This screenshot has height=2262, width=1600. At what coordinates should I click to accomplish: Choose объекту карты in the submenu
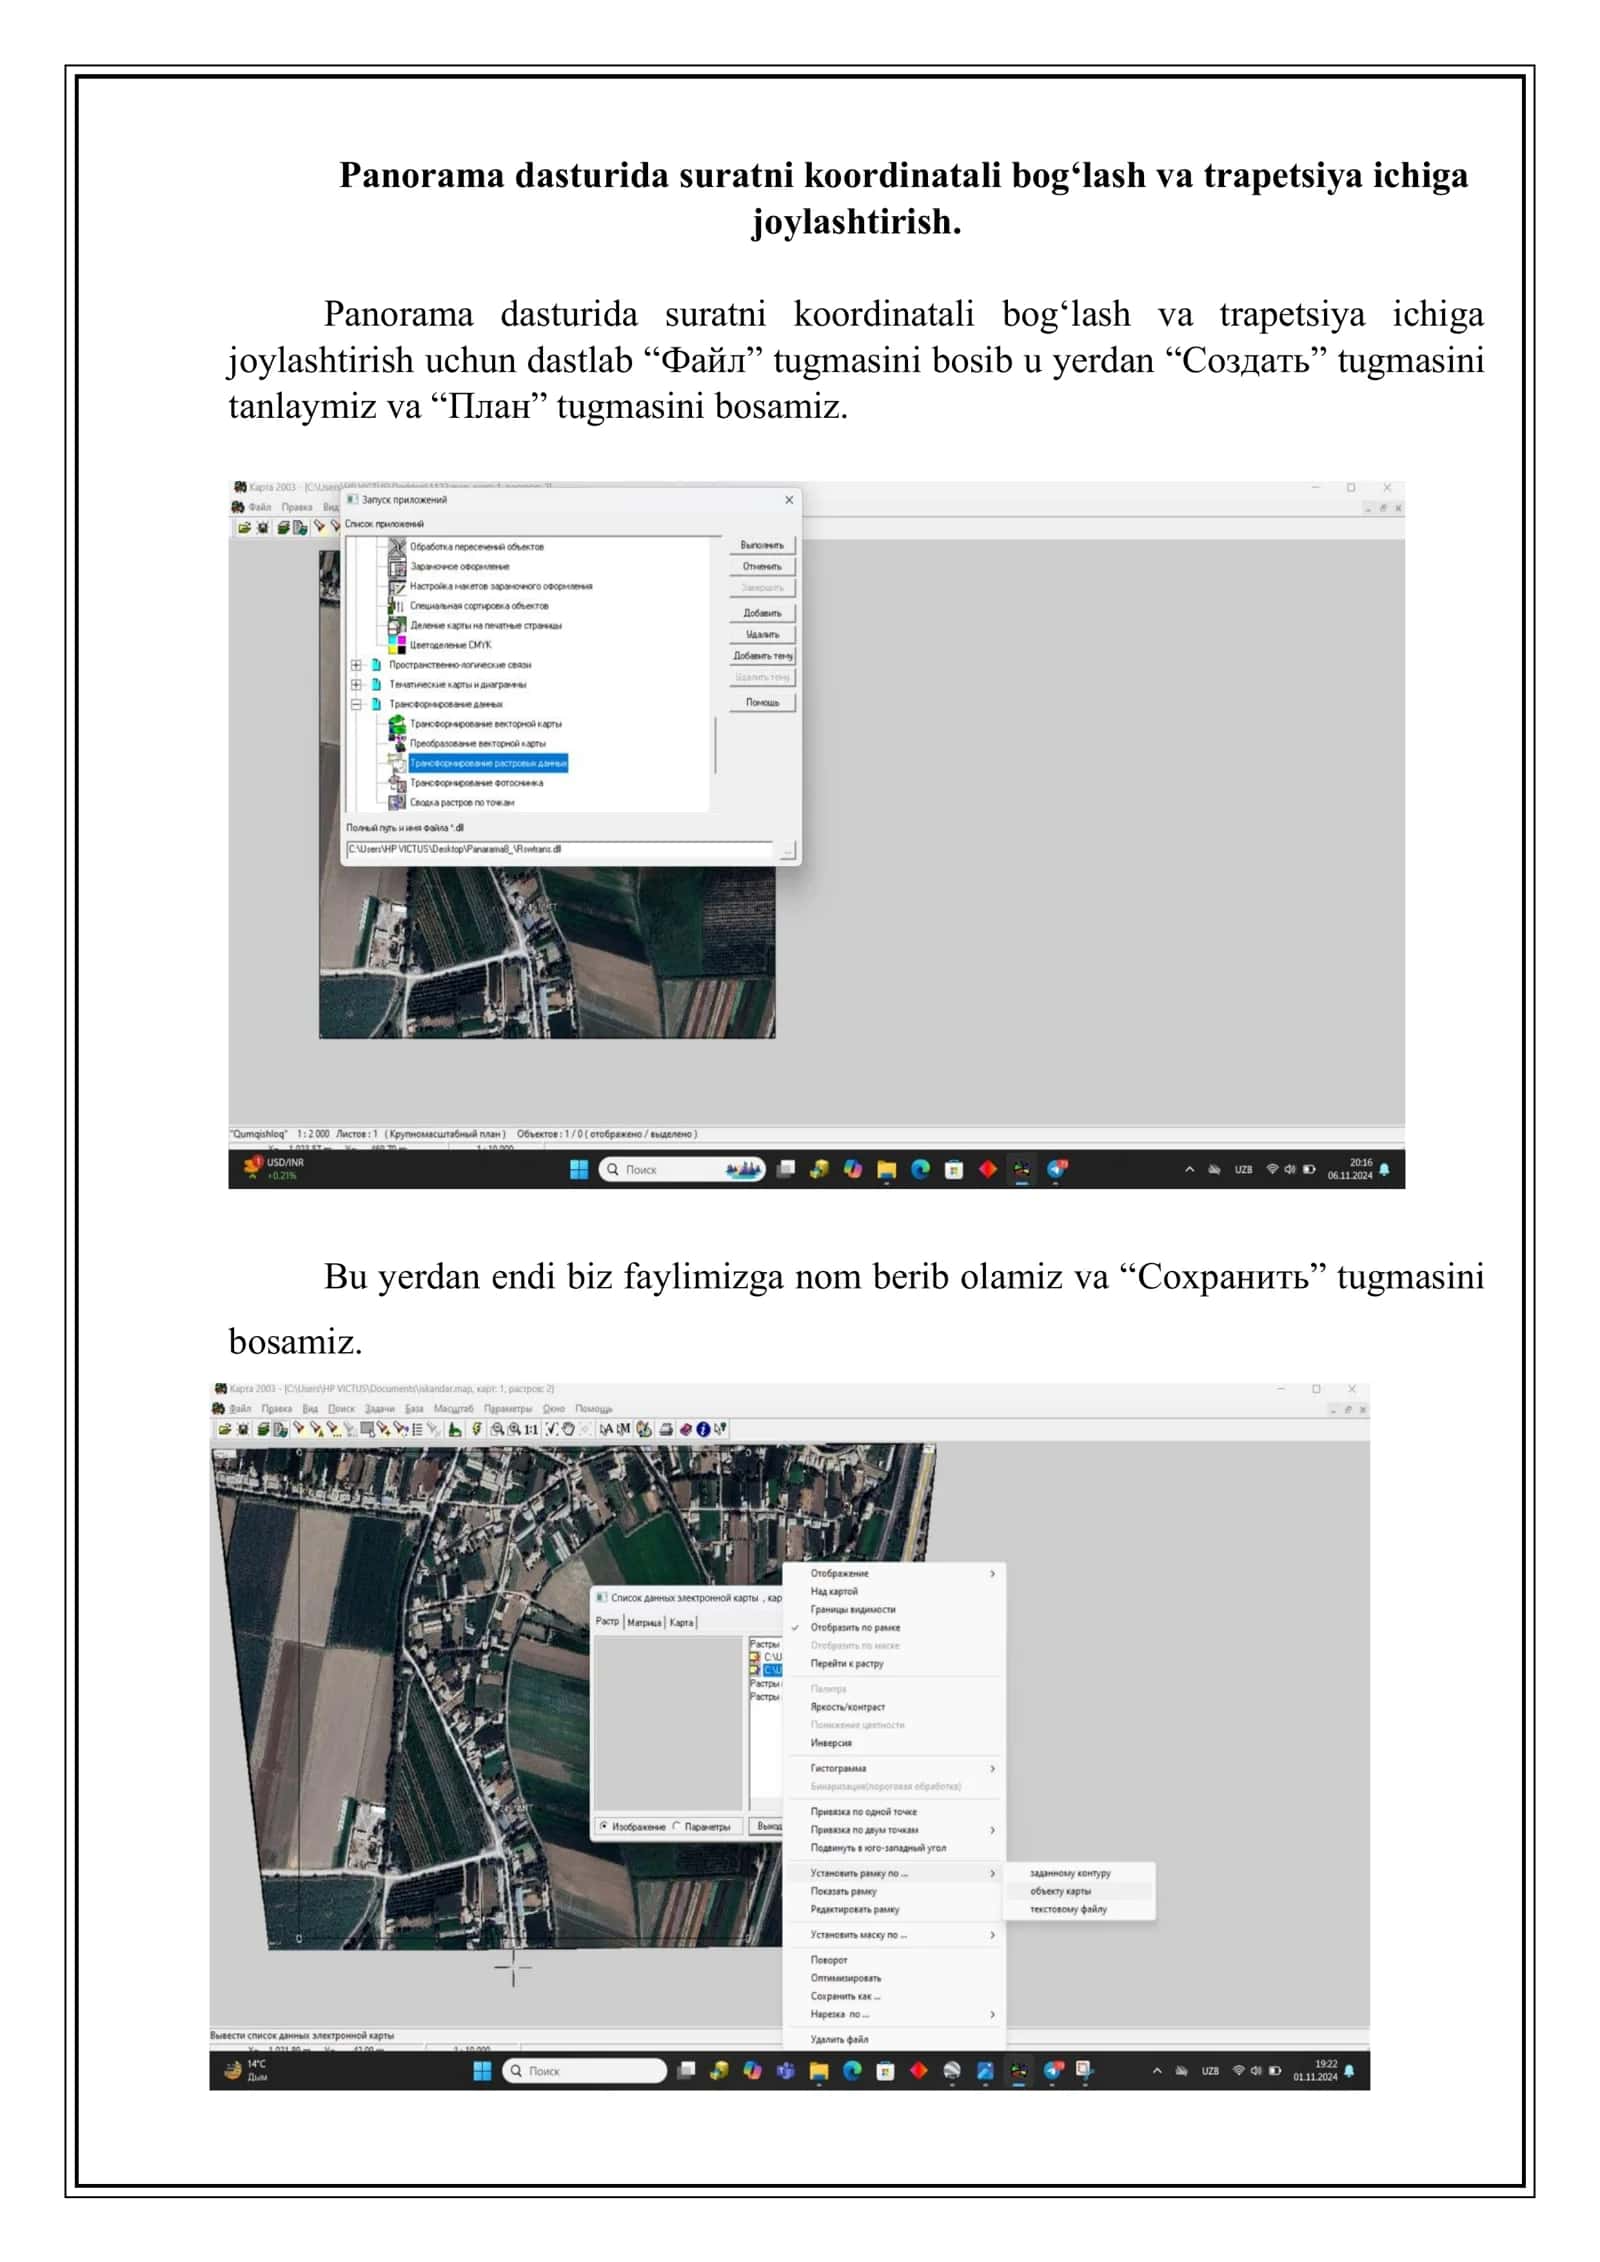pyautogui.click(x=1079, y=1890)
